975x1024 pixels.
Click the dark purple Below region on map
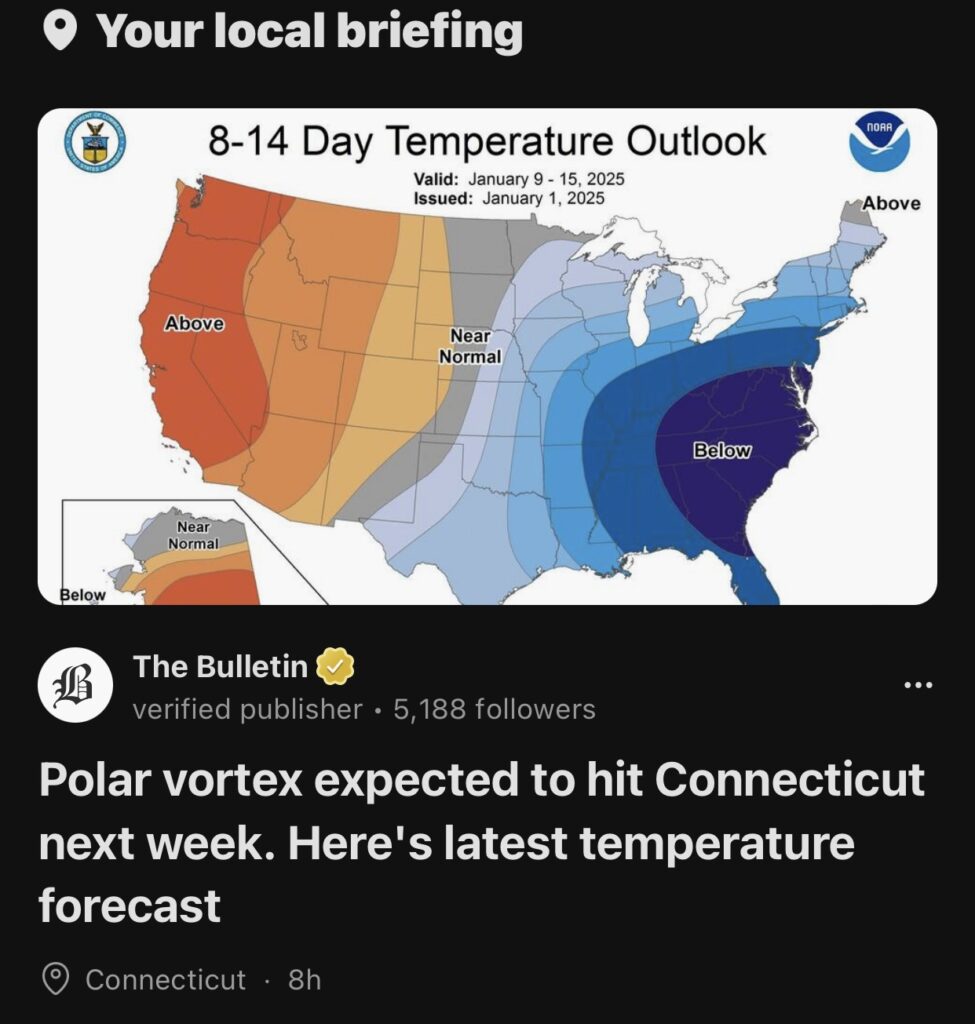point(722,451)
